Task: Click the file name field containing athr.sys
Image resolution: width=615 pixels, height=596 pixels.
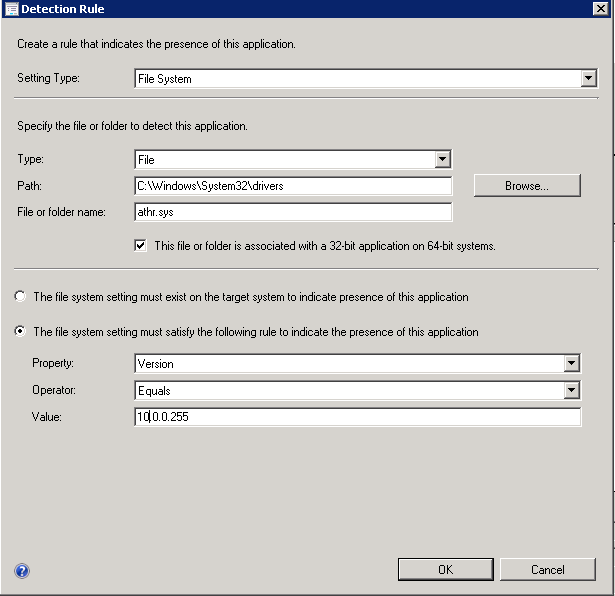Action: 293,211
